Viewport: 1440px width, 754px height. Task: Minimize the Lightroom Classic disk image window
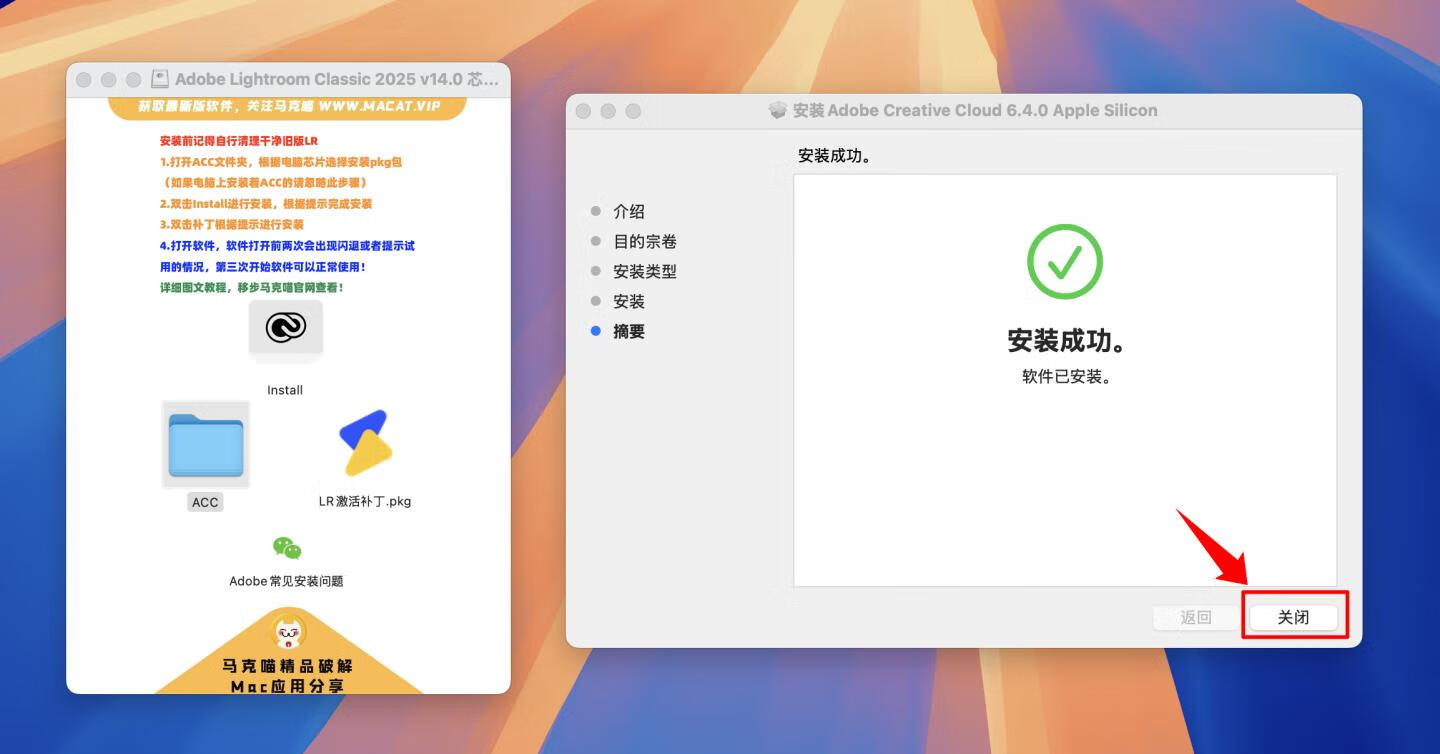click(x=108, y=79)
